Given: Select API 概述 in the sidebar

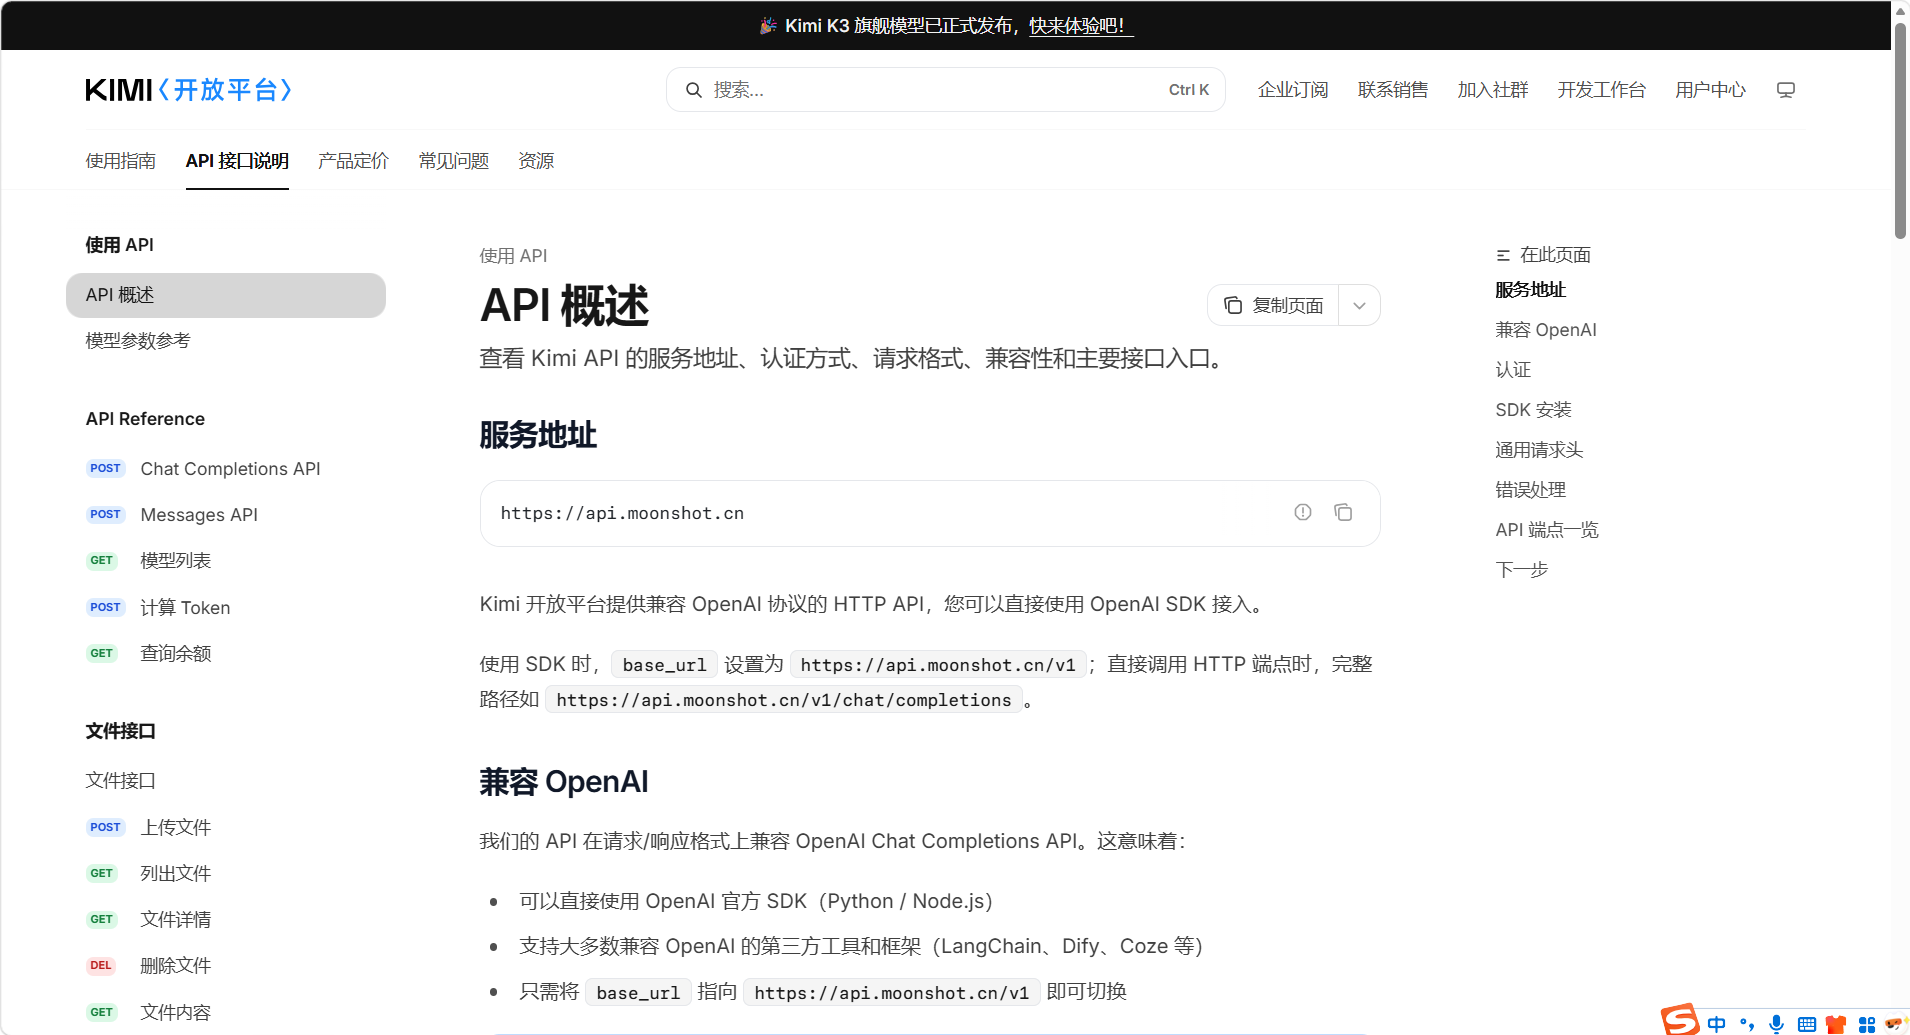Looking at the screenshot, I should point(226,295).
